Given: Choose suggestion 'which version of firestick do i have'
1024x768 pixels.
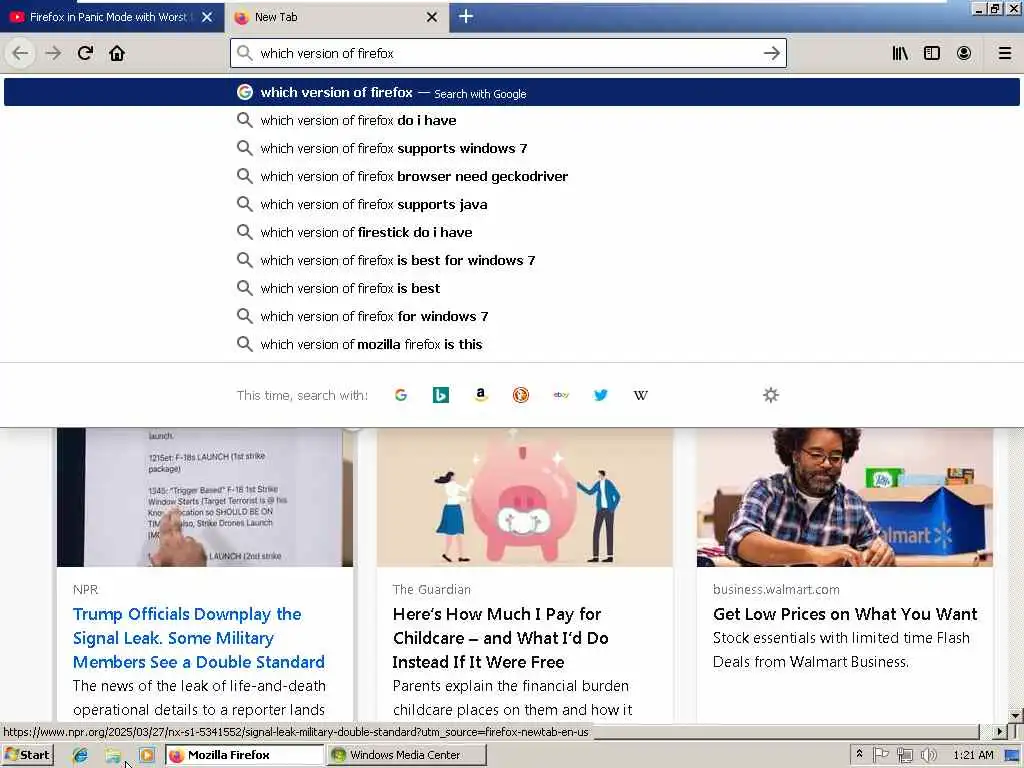Looking at the screenshot, I should [x=511, y=232].
